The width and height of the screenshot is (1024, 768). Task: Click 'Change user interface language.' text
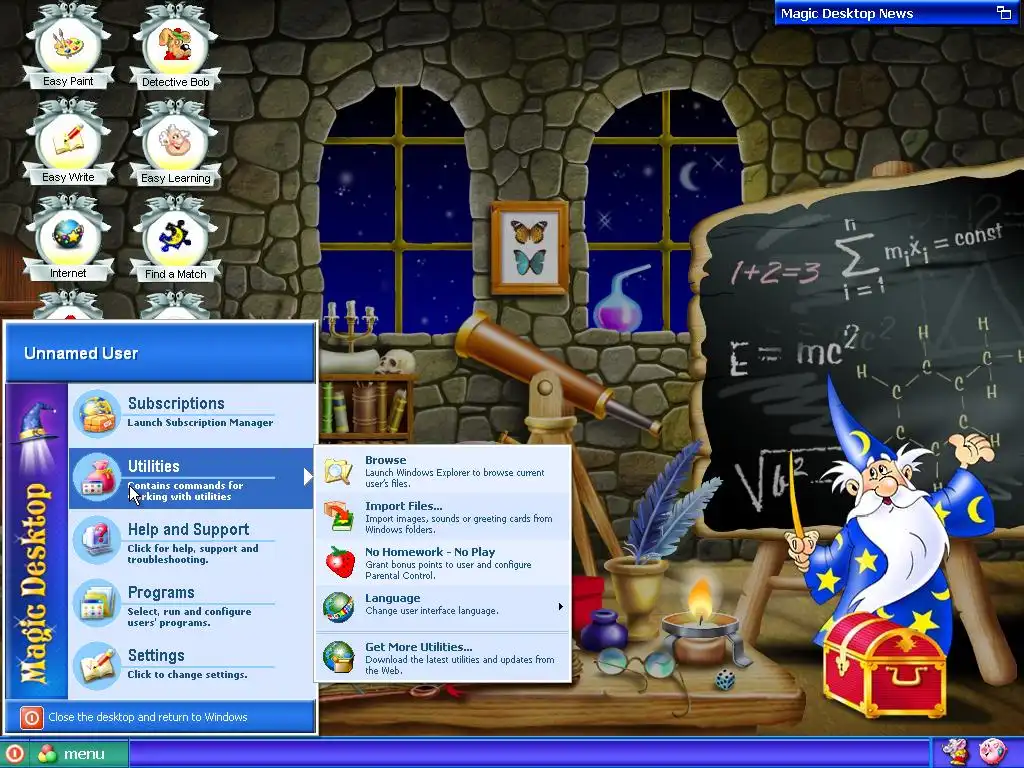[x=432, y=611]
